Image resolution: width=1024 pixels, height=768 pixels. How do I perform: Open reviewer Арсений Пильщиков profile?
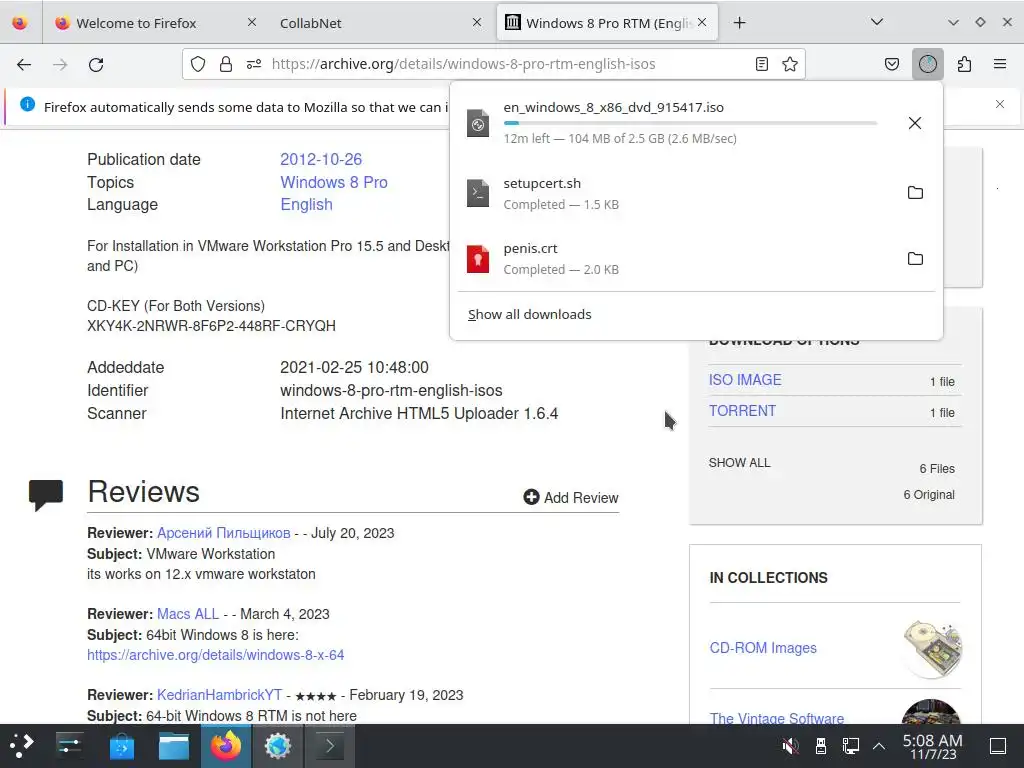point(223,533)
